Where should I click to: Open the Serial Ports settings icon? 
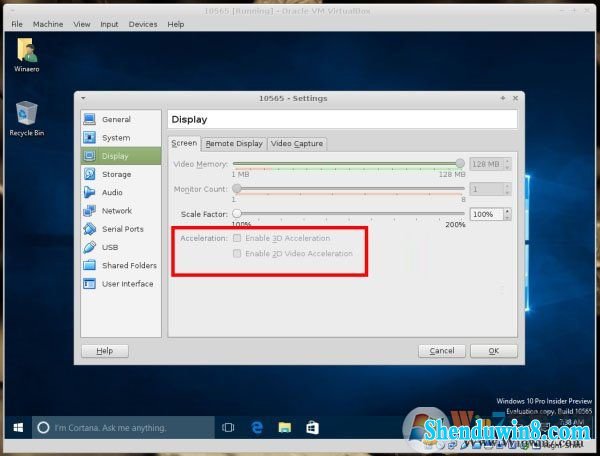tap(90, 229)
